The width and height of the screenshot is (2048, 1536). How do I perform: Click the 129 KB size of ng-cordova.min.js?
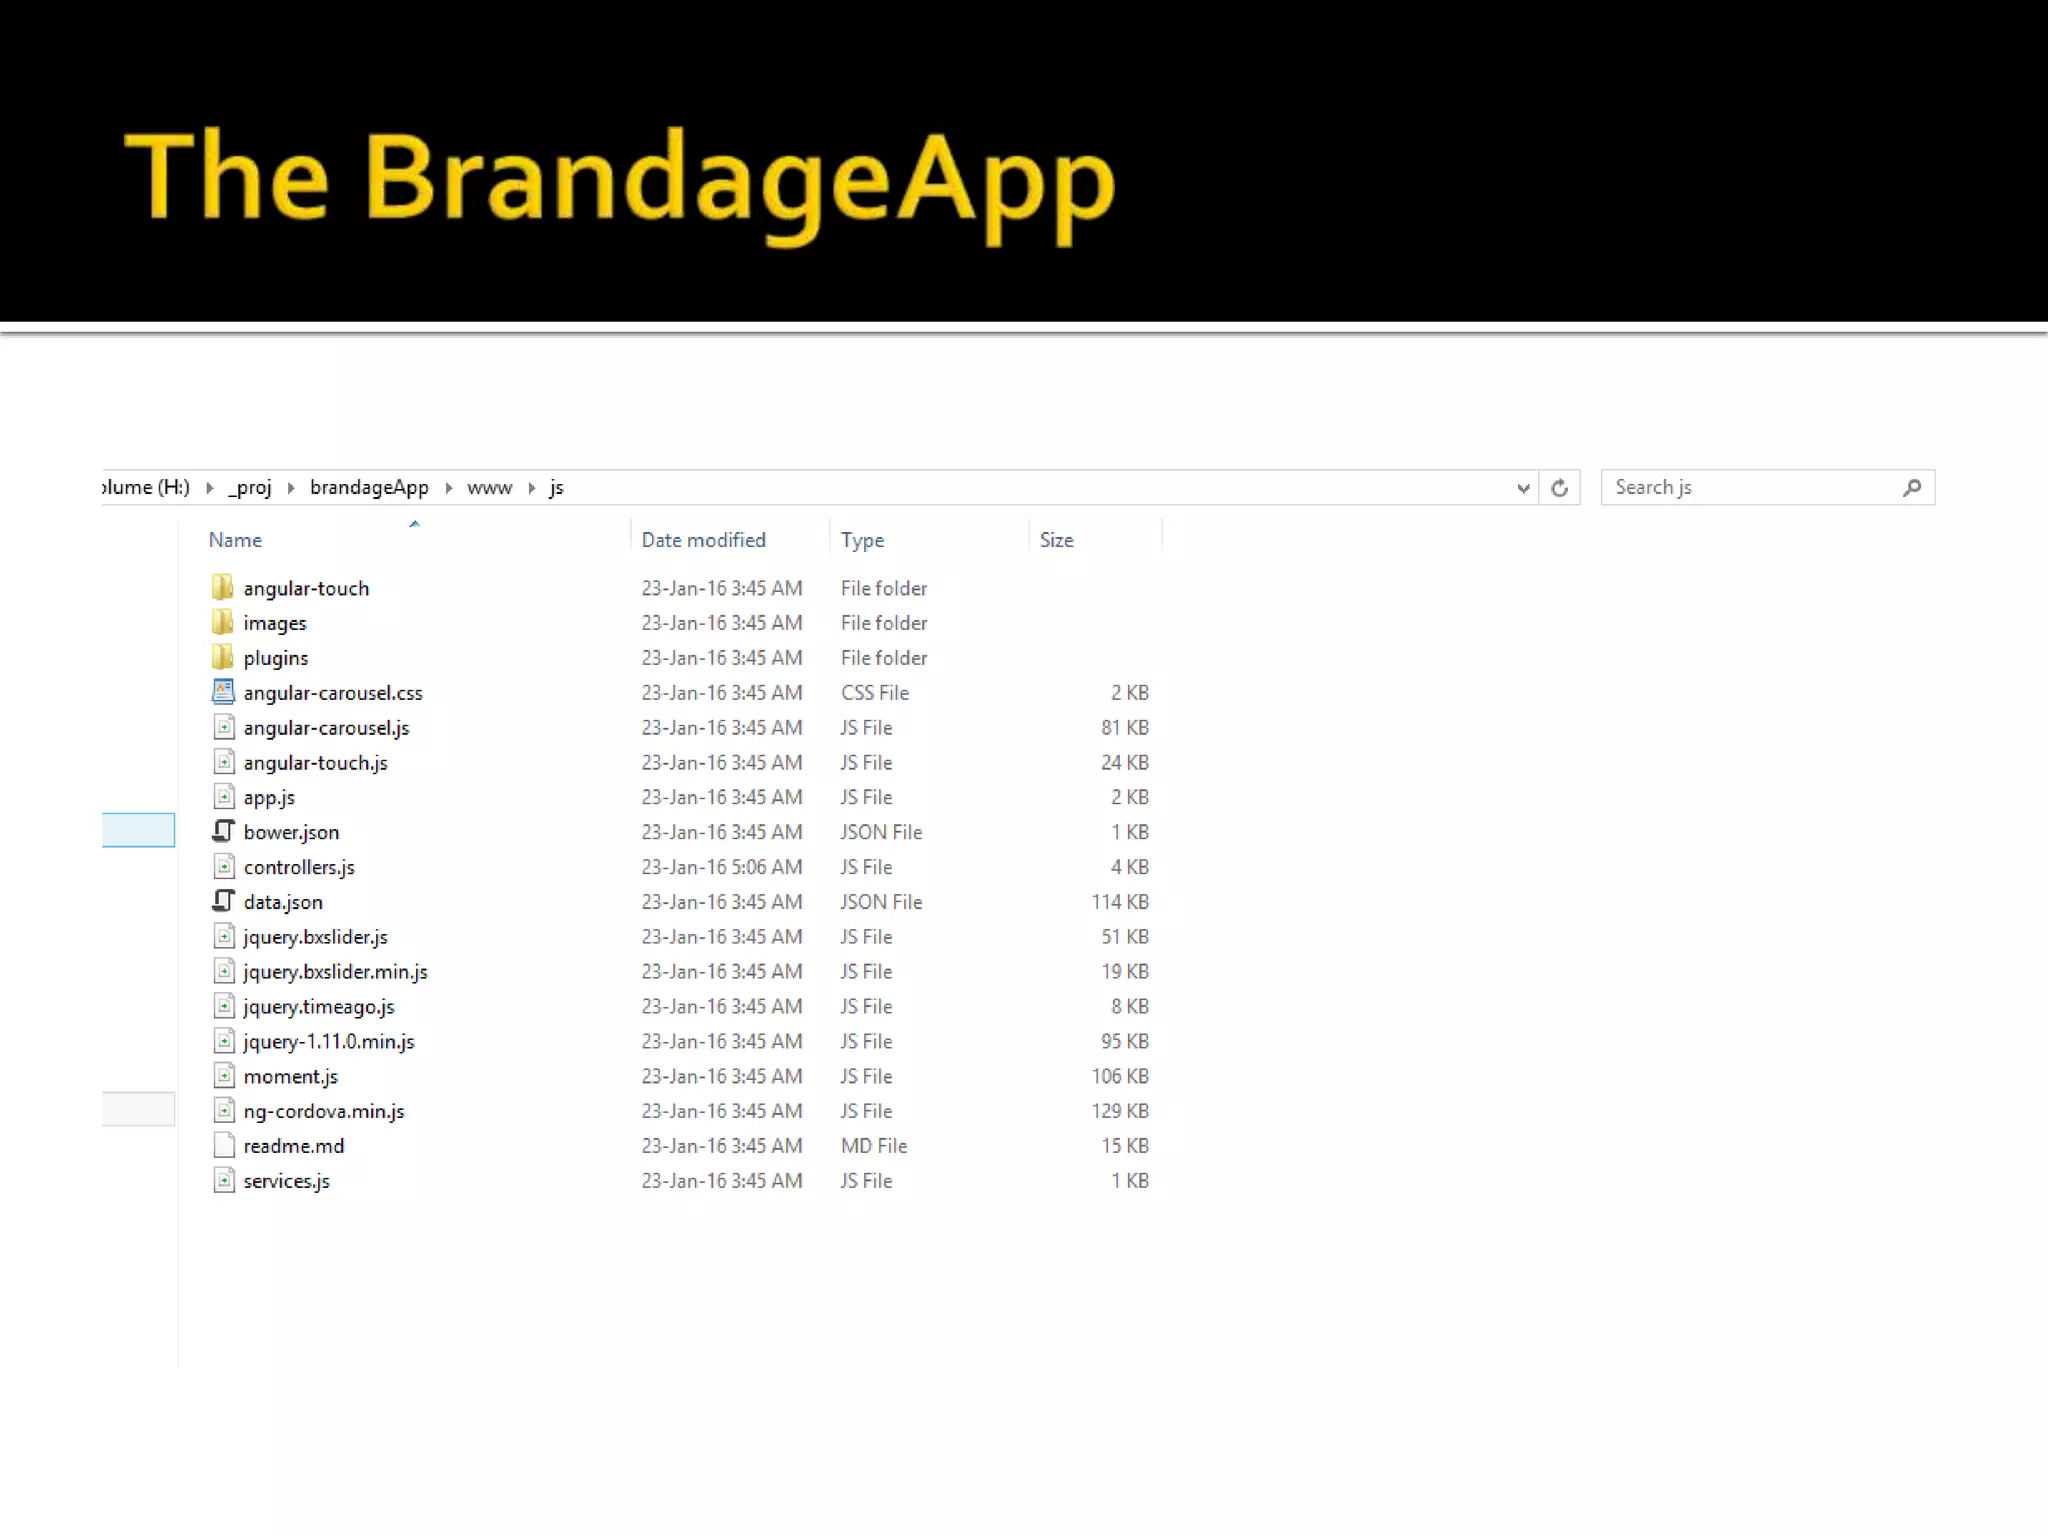1120,1111
